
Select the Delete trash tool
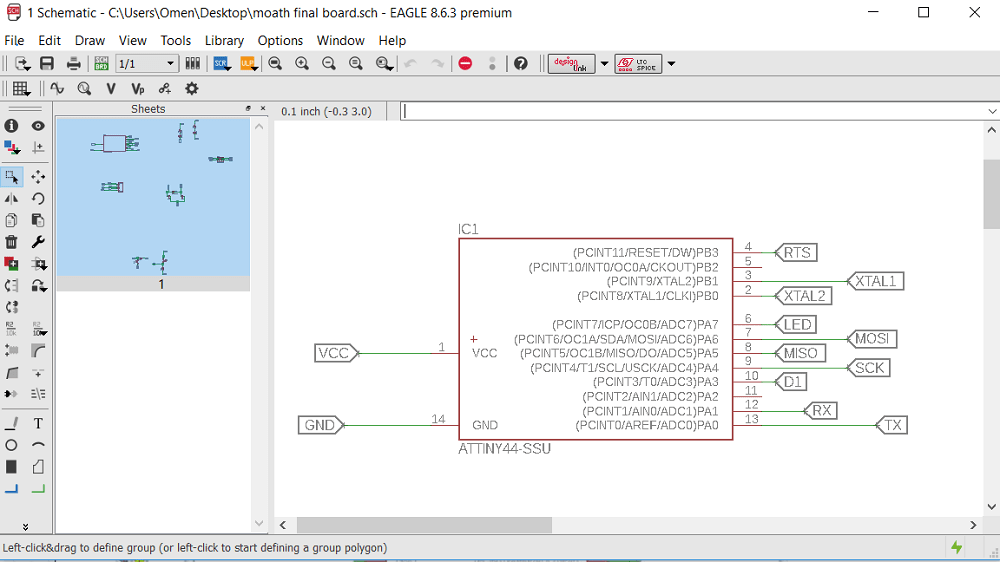pyautogui.click(x=11, y=242)
